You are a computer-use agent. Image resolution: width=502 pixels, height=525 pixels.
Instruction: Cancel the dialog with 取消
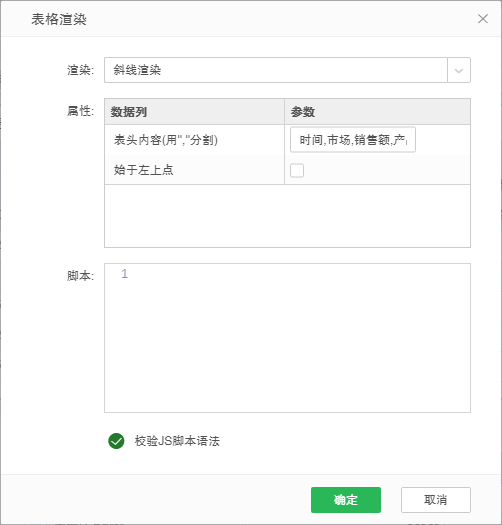click(x=436, y=500)
